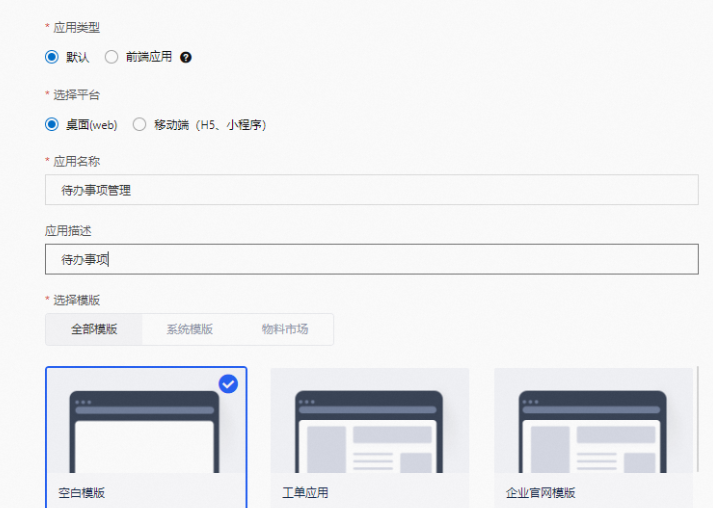Screen dimensions: 713x508
Task: Click the 企业官网模版 template name
Action: click(541, 493)
